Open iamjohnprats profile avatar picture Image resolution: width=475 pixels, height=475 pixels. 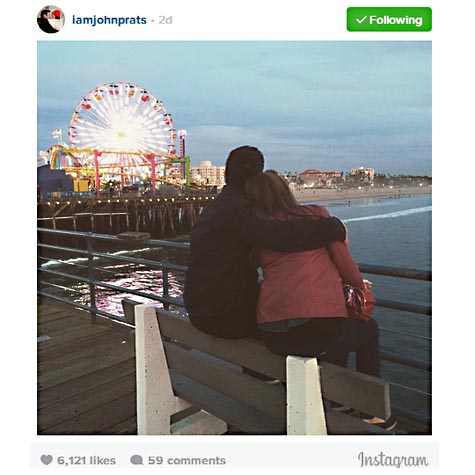click(x=51, y=20)
